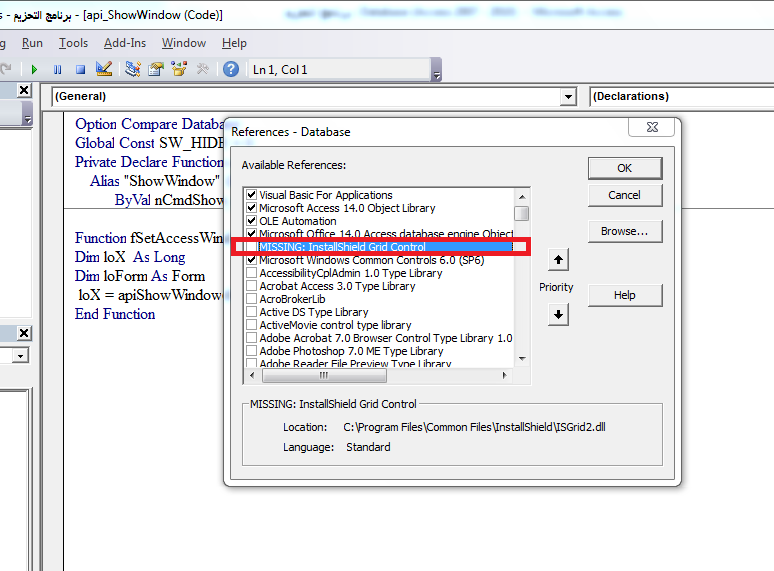
Task: Open the Help menu
Action: pyautogui.click(x=234, y=43)
